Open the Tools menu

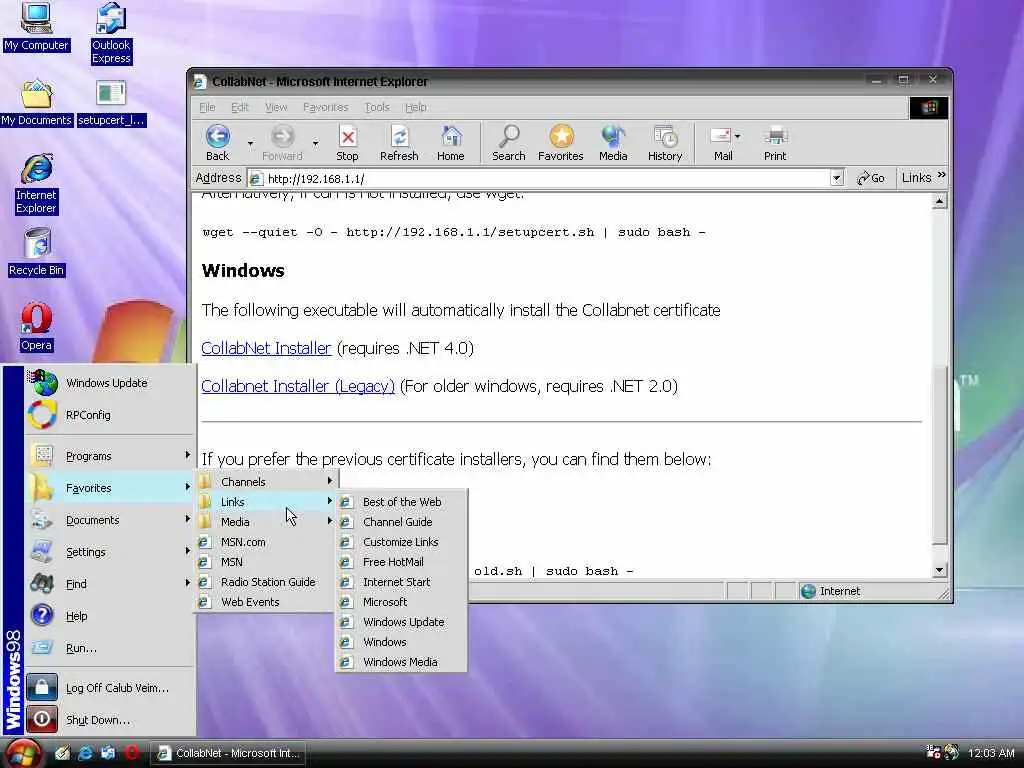point(377,107)
